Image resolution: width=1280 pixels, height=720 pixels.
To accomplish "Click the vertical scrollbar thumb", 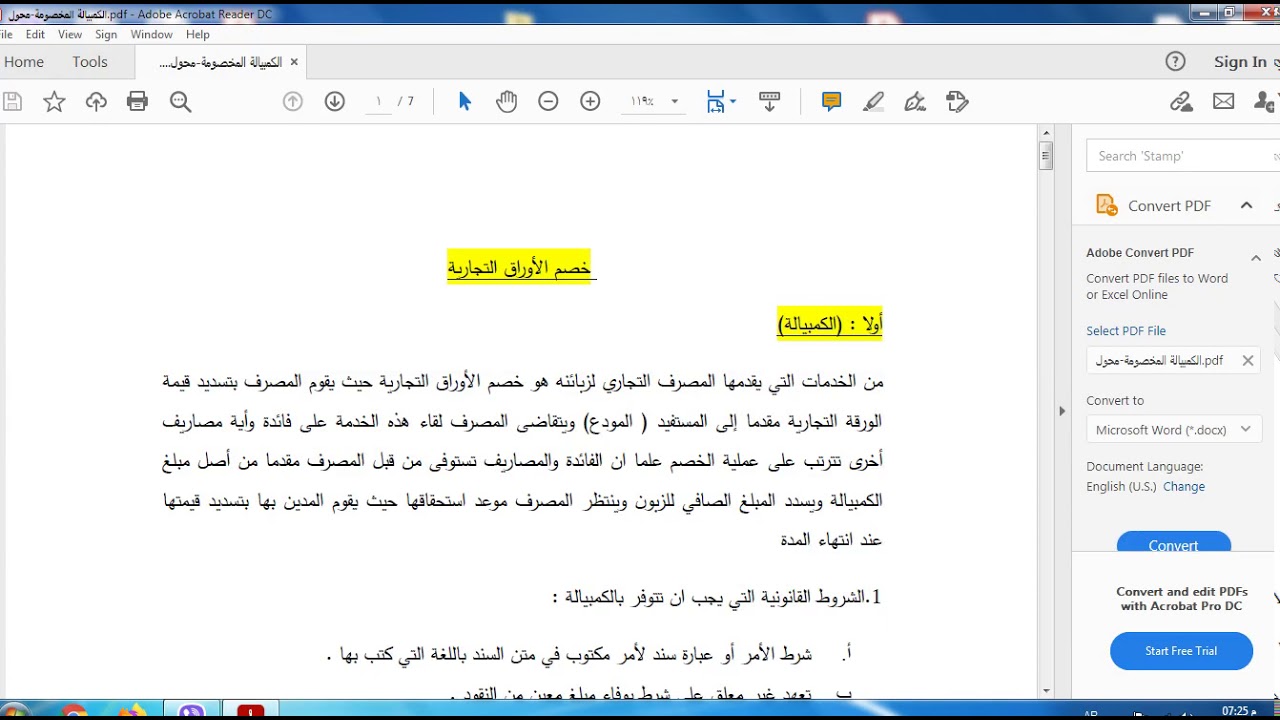I will click(x=1046, y=155).
